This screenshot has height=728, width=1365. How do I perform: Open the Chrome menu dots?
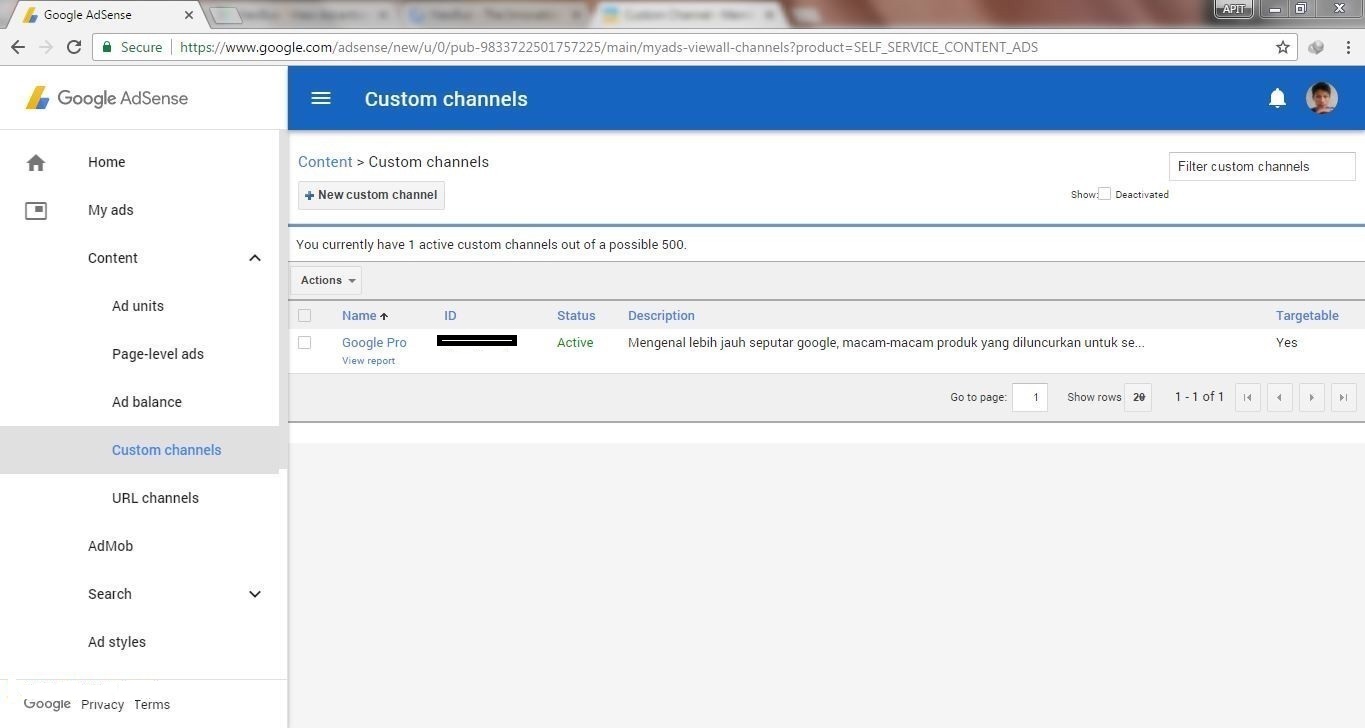pos(1348,47)
